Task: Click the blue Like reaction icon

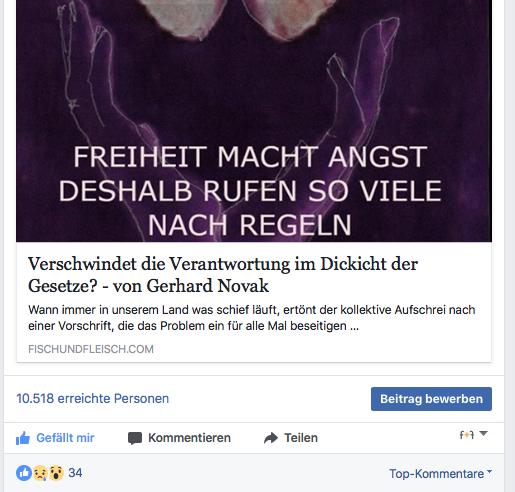Action: (24, 473)
